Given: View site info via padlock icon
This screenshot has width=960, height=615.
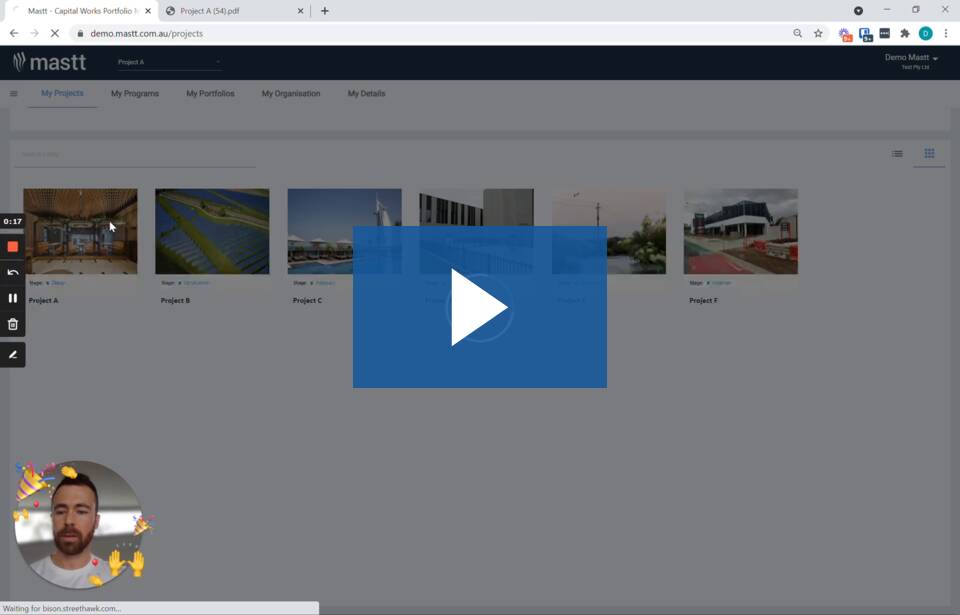Looking at the screenshot, I should pyautogui.click(x=80, y=34).
